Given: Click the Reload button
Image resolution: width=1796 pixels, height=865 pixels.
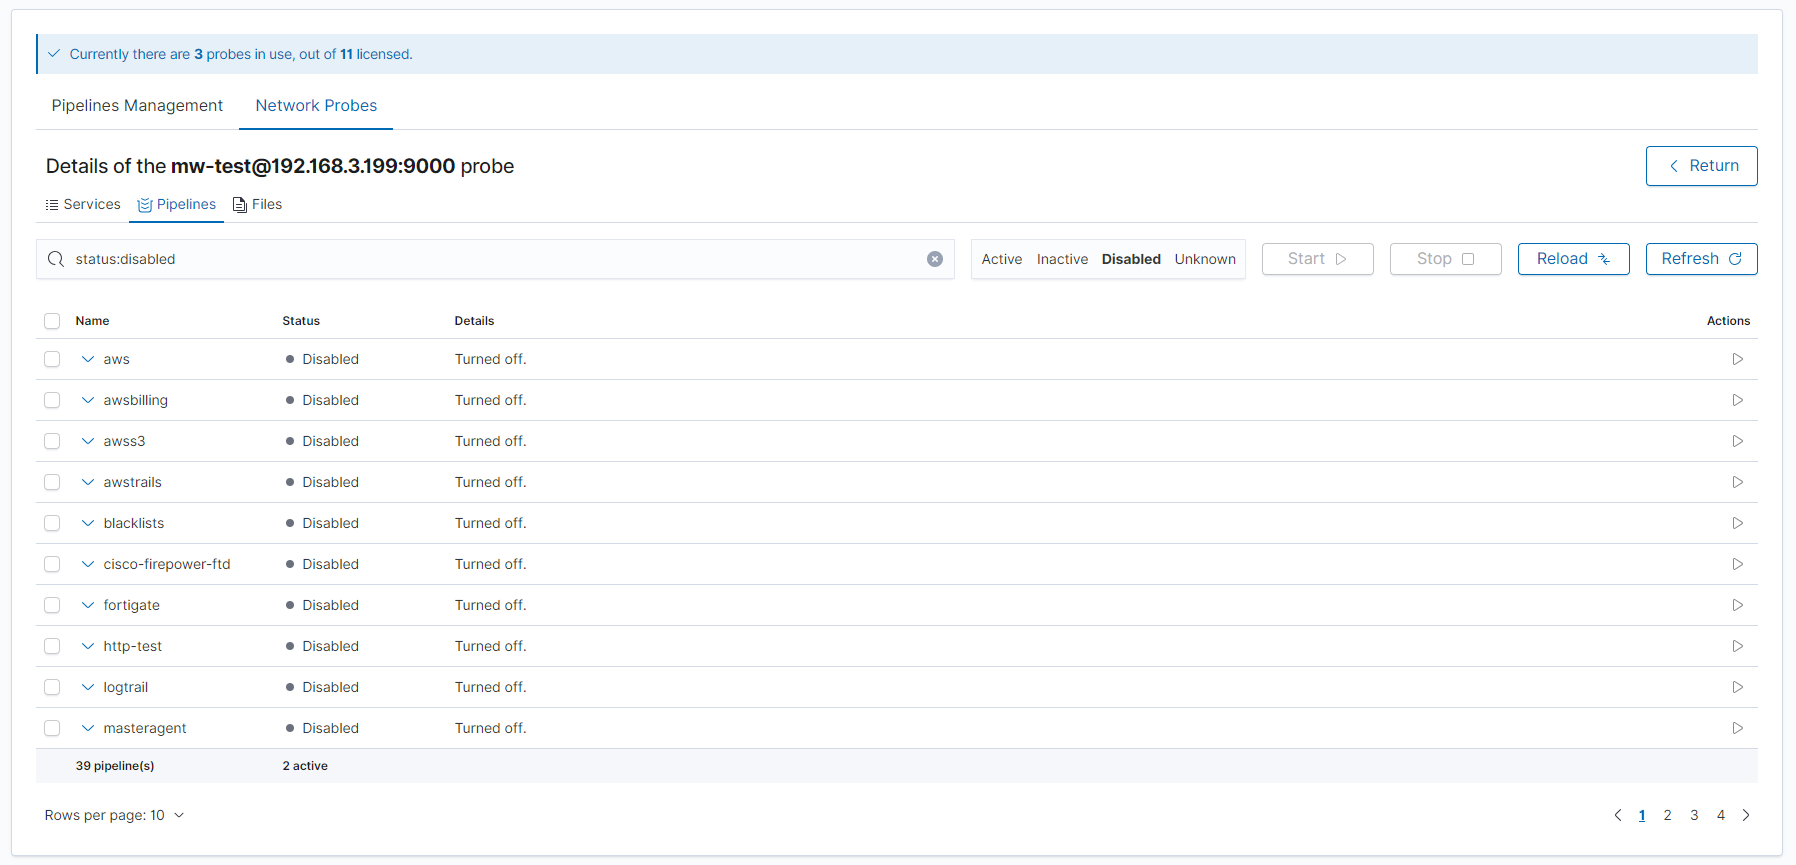Looking at the screenshot, I should point(1573,259).
